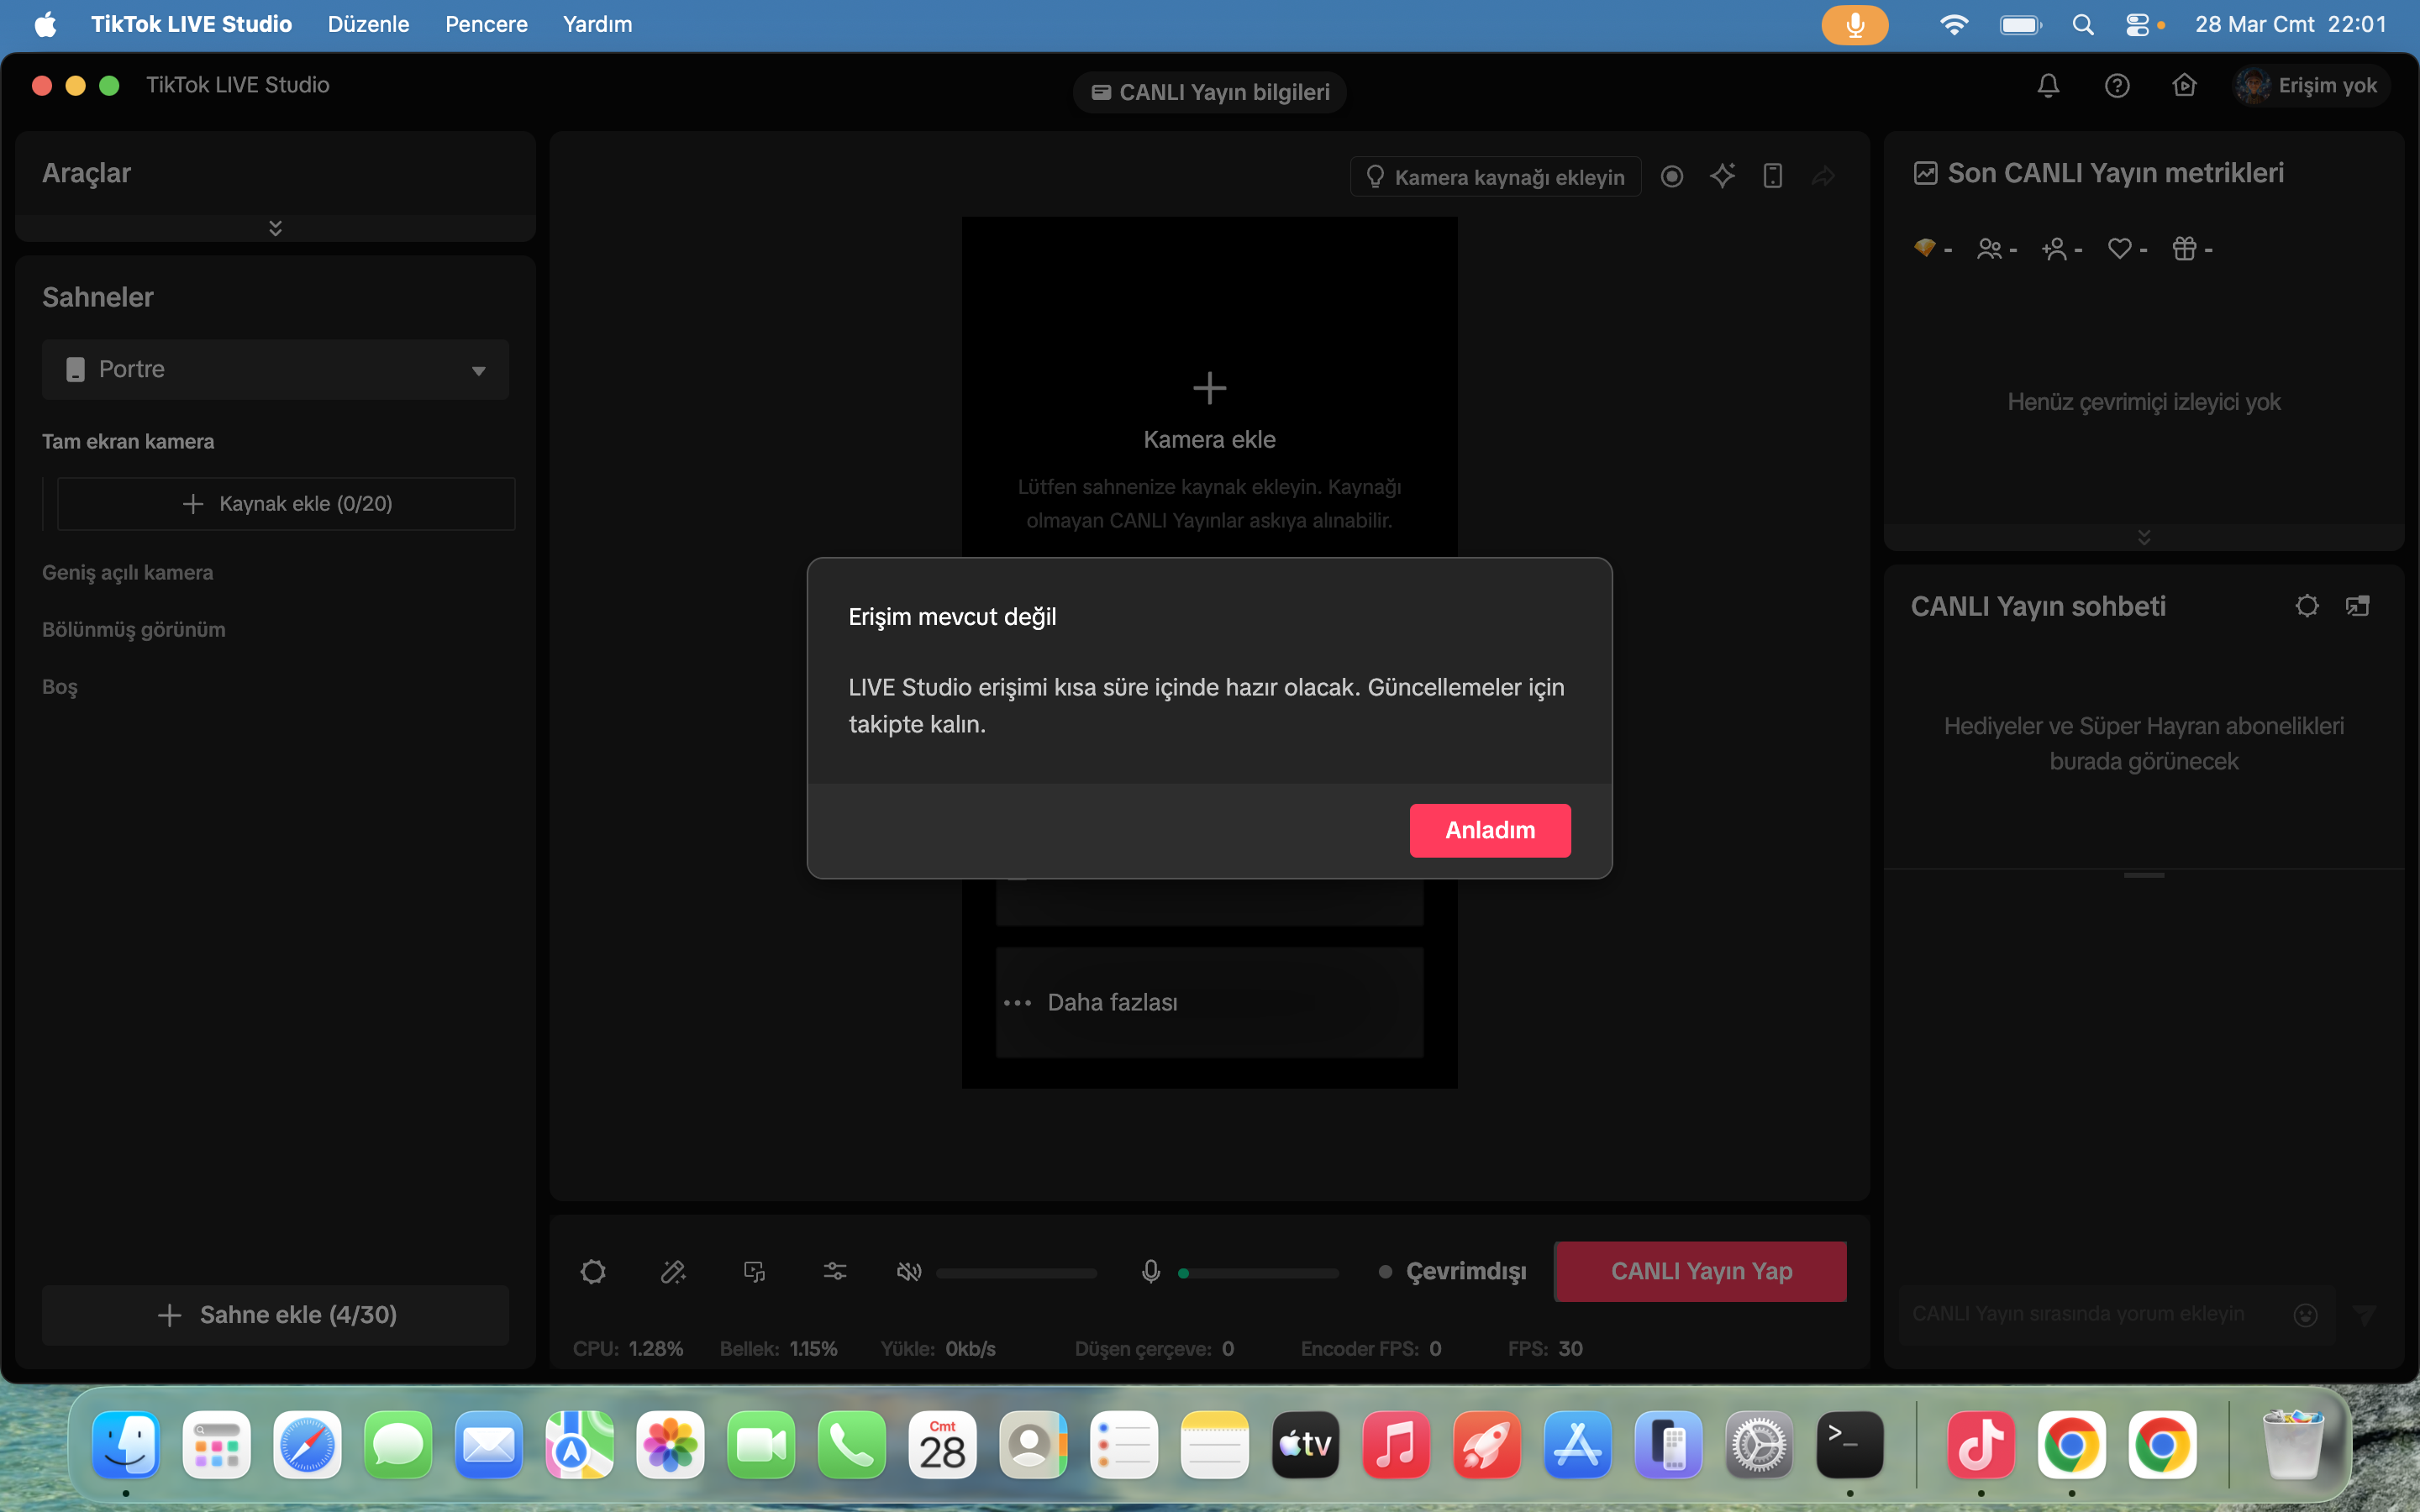Open the audio mixer sliders icon
Viewport: 2420px width, 1512px height.
coord(835,1271)
